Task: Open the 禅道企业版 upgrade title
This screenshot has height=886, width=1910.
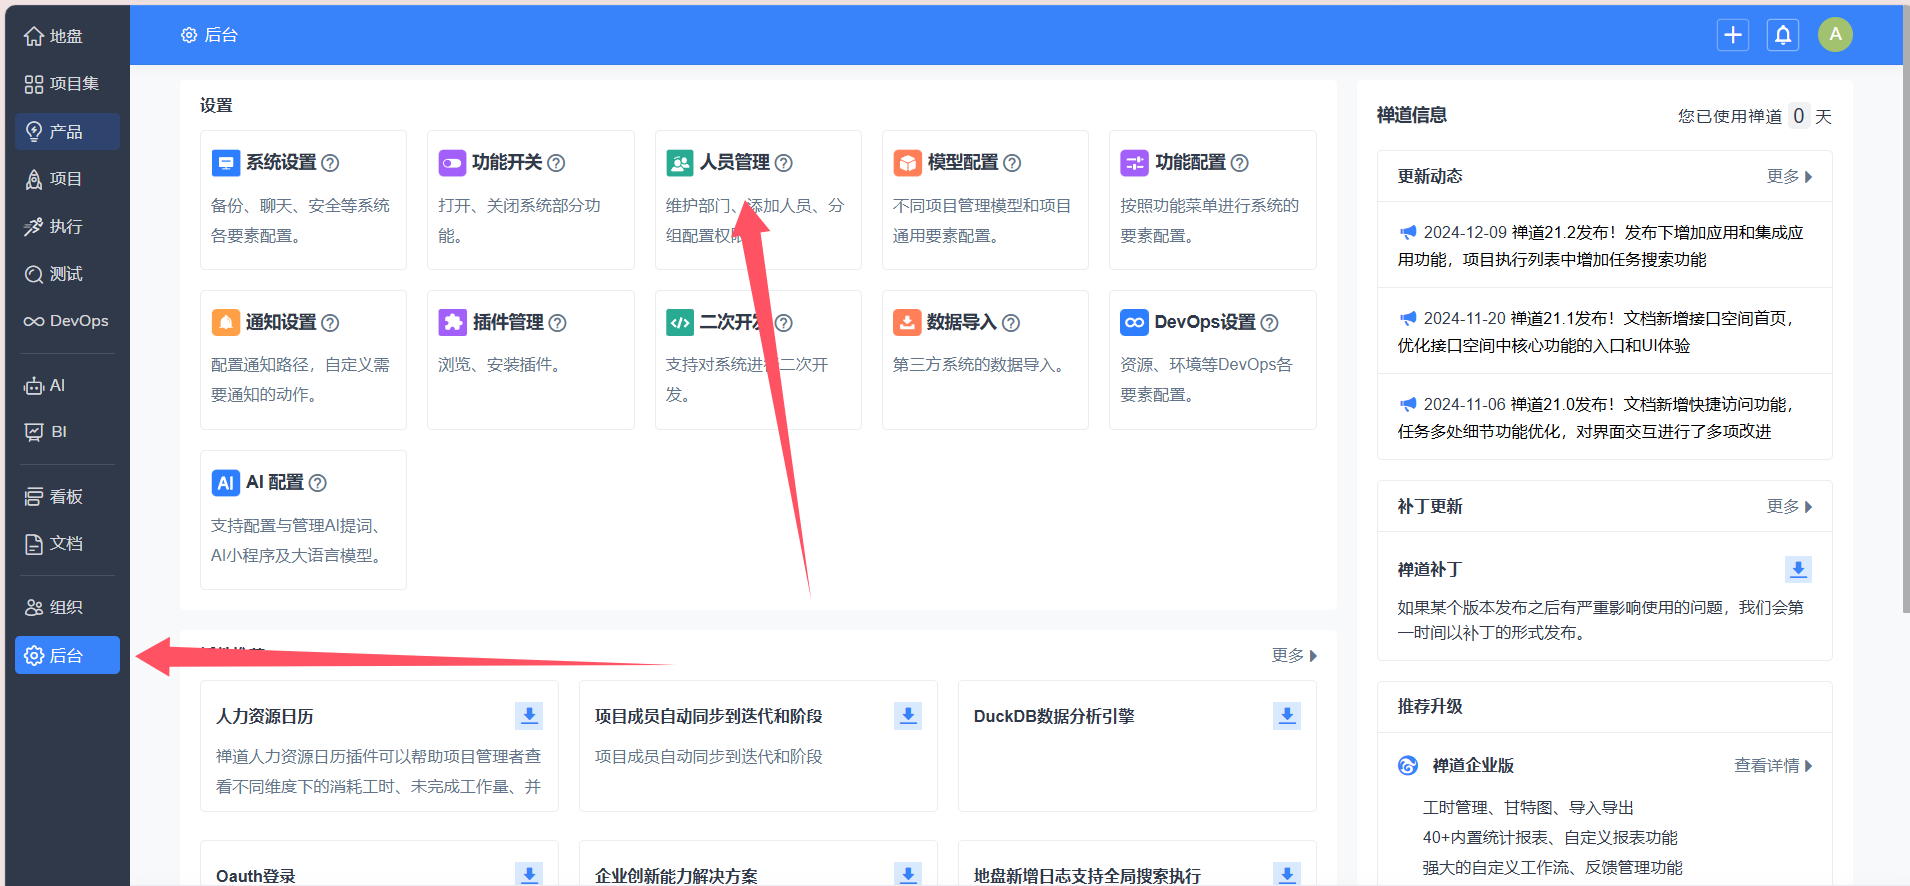Action: click(1473, 766)
